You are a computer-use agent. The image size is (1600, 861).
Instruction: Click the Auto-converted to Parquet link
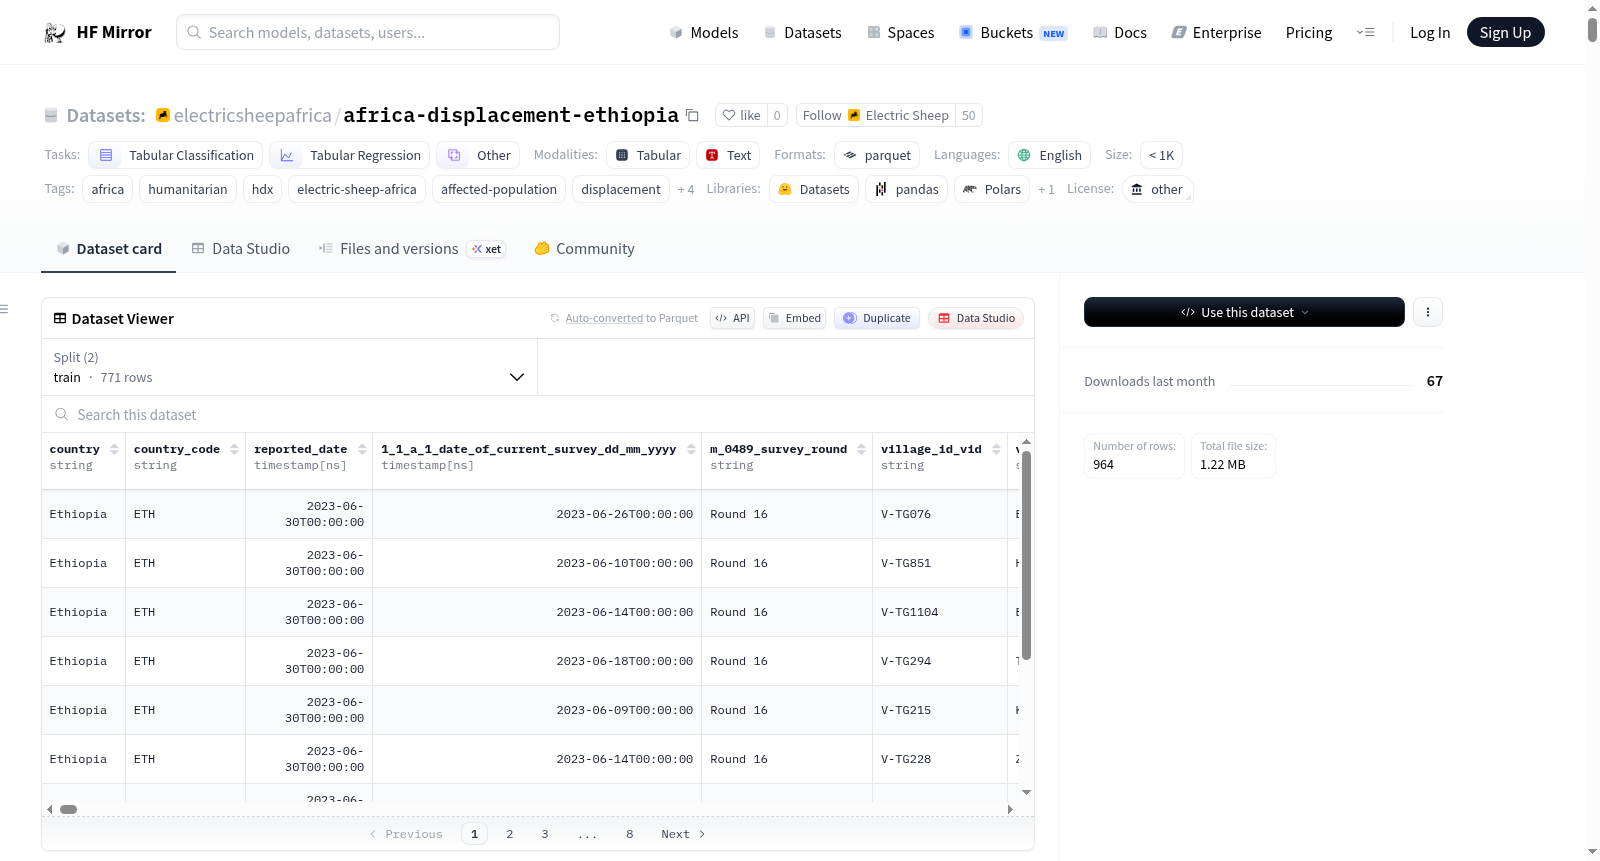(604, 318)
